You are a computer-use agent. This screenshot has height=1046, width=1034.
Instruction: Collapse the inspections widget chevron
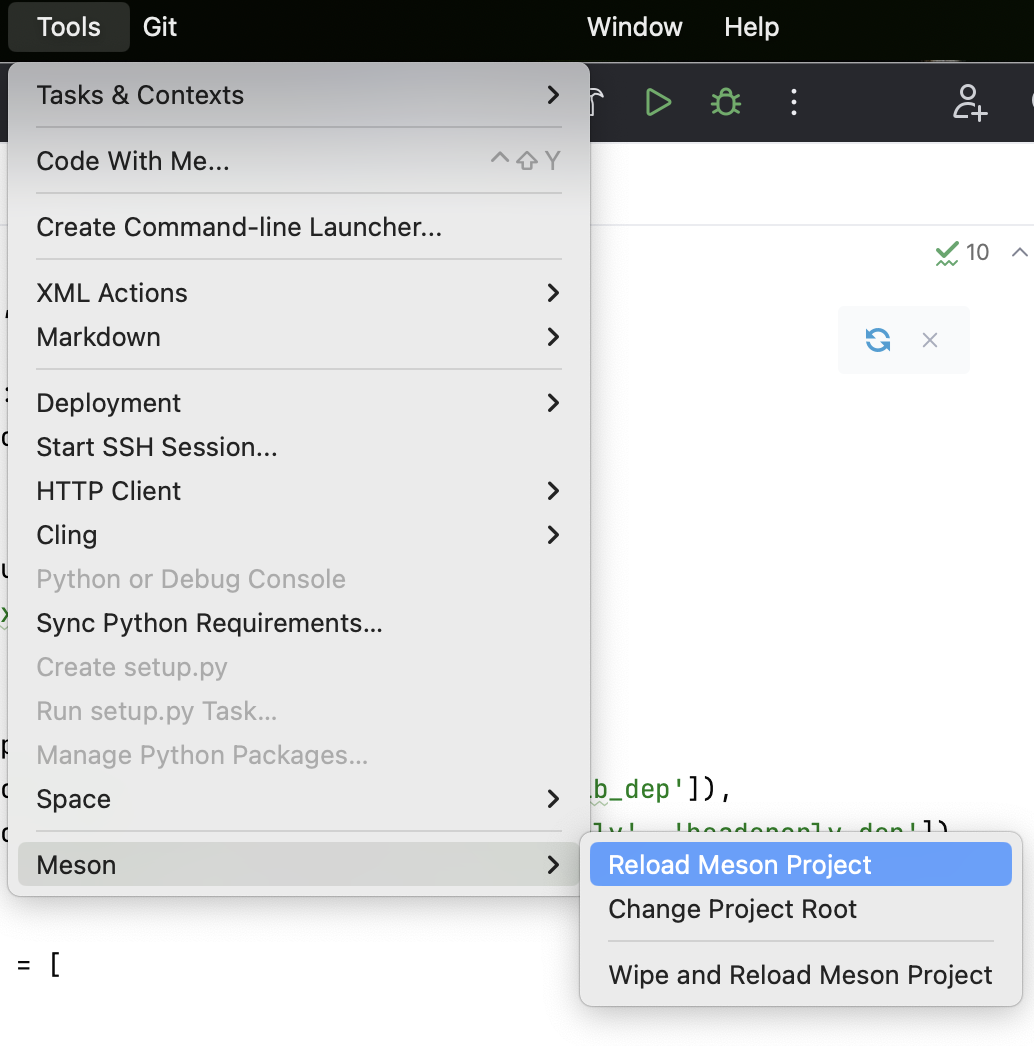pyautogui.click(x=1021, y=253)
